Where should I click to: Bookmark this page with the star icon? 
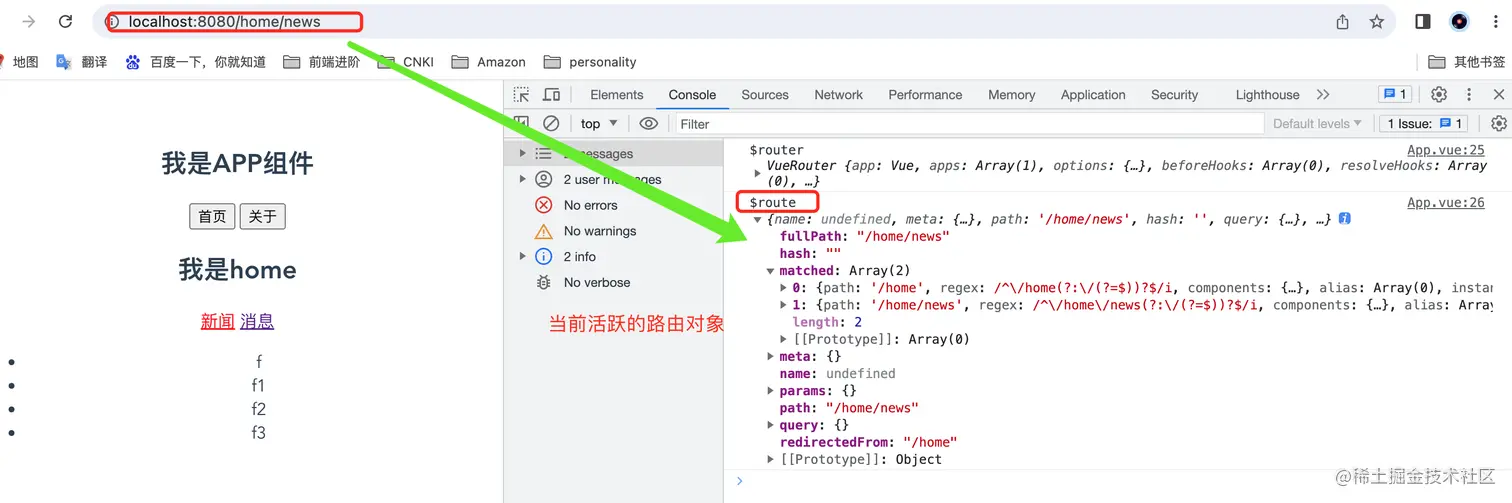coord(1377,22)
